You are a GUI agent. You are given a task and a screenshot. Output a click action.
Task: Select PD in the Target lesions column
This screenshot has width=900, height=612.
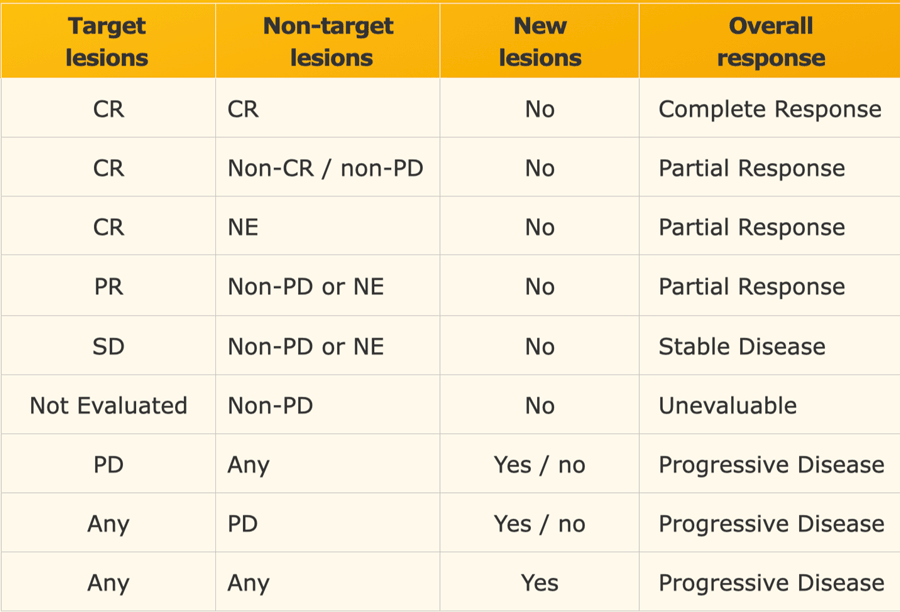tap(108, 464)
